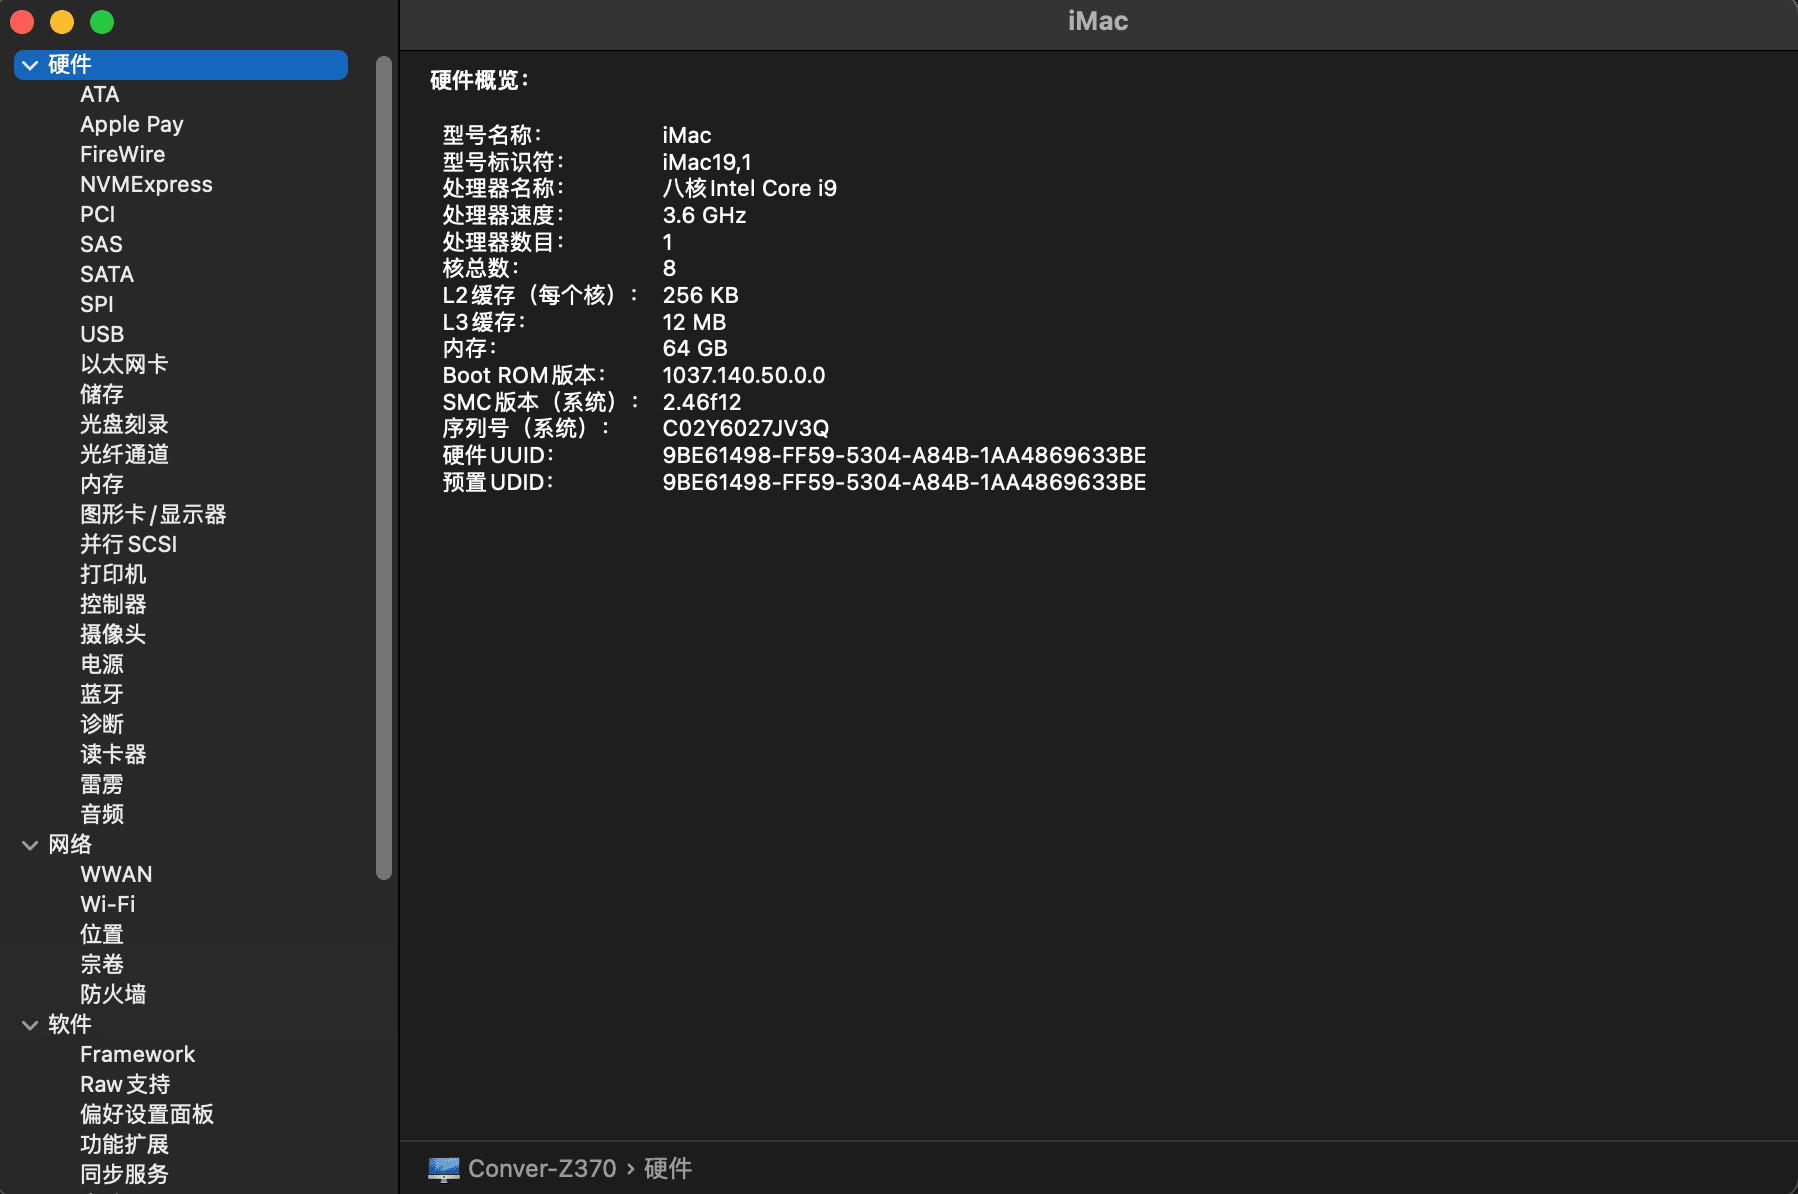Collapse the 软件 section chevron
This screenshot has width=1798, height=1194.
(30, 1025)
